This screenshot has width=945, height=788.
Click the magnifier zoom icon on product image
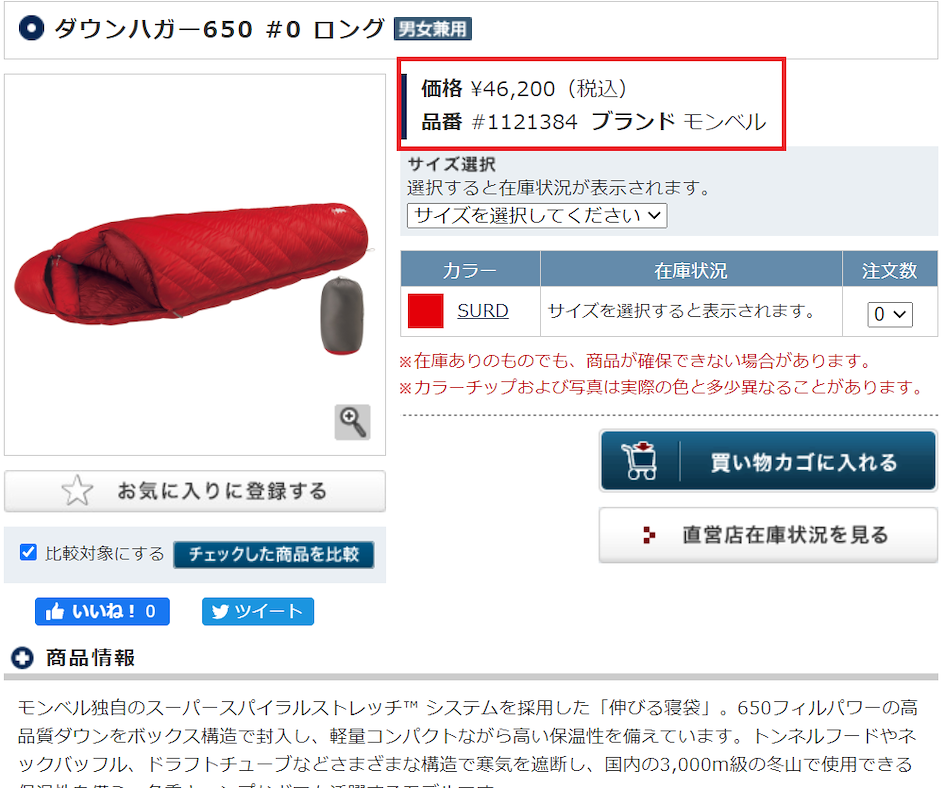(x=353, y=421)
